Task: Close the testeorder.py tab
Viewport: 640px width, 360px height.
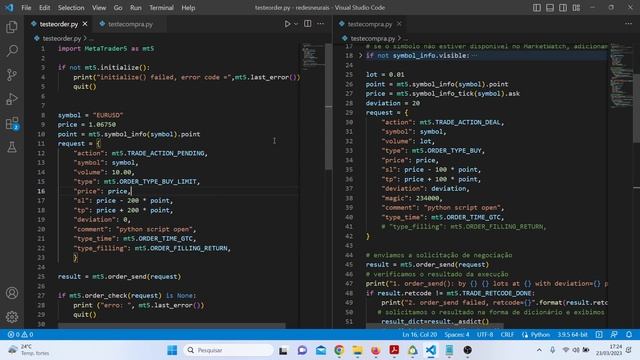Action: 85,24
